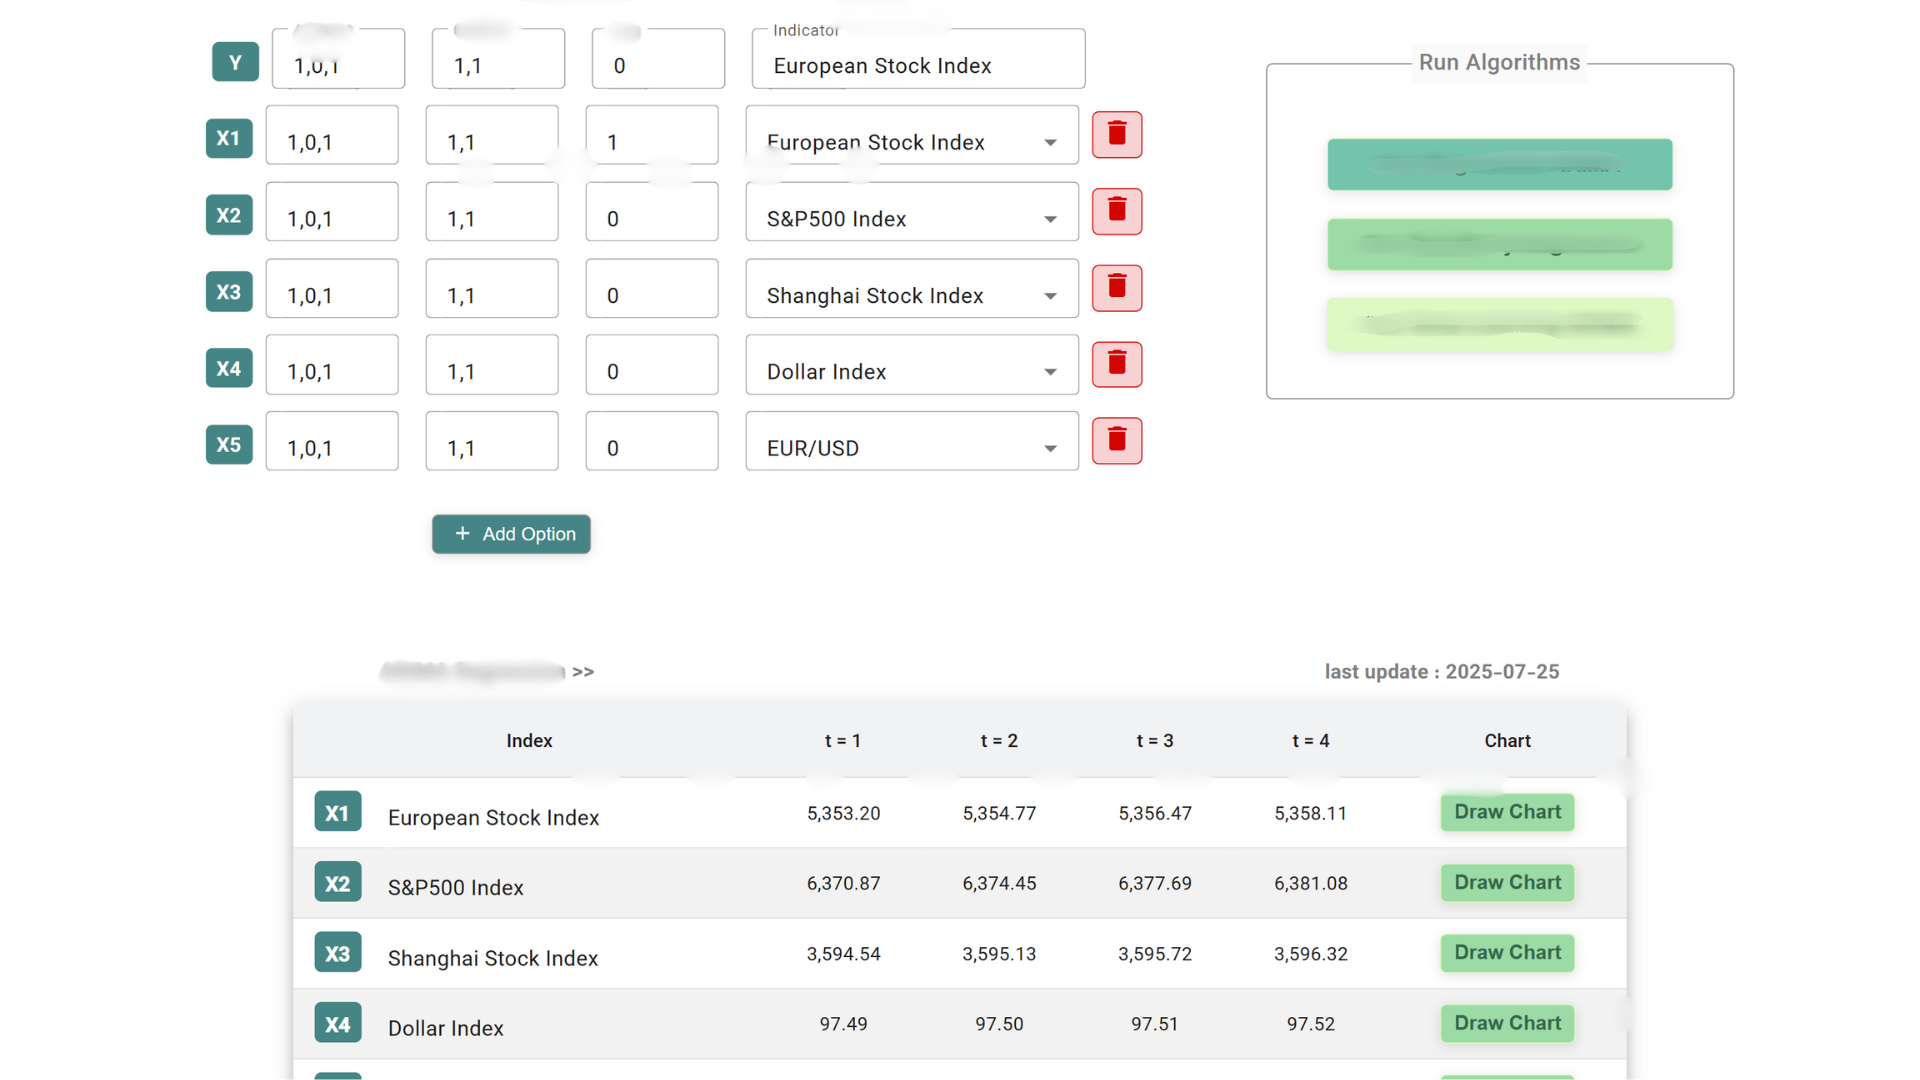Edit the X2 row 1,0,1 field
1920x1080 pixels.
(332, 211)
